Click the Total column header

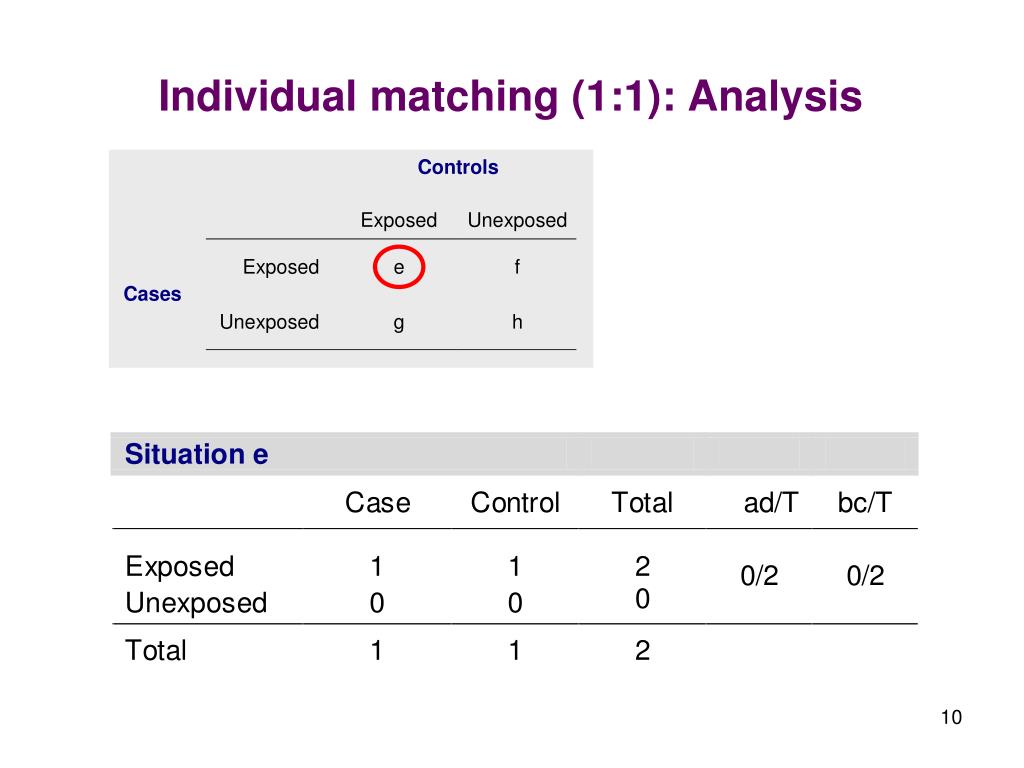tap(642, 503)
